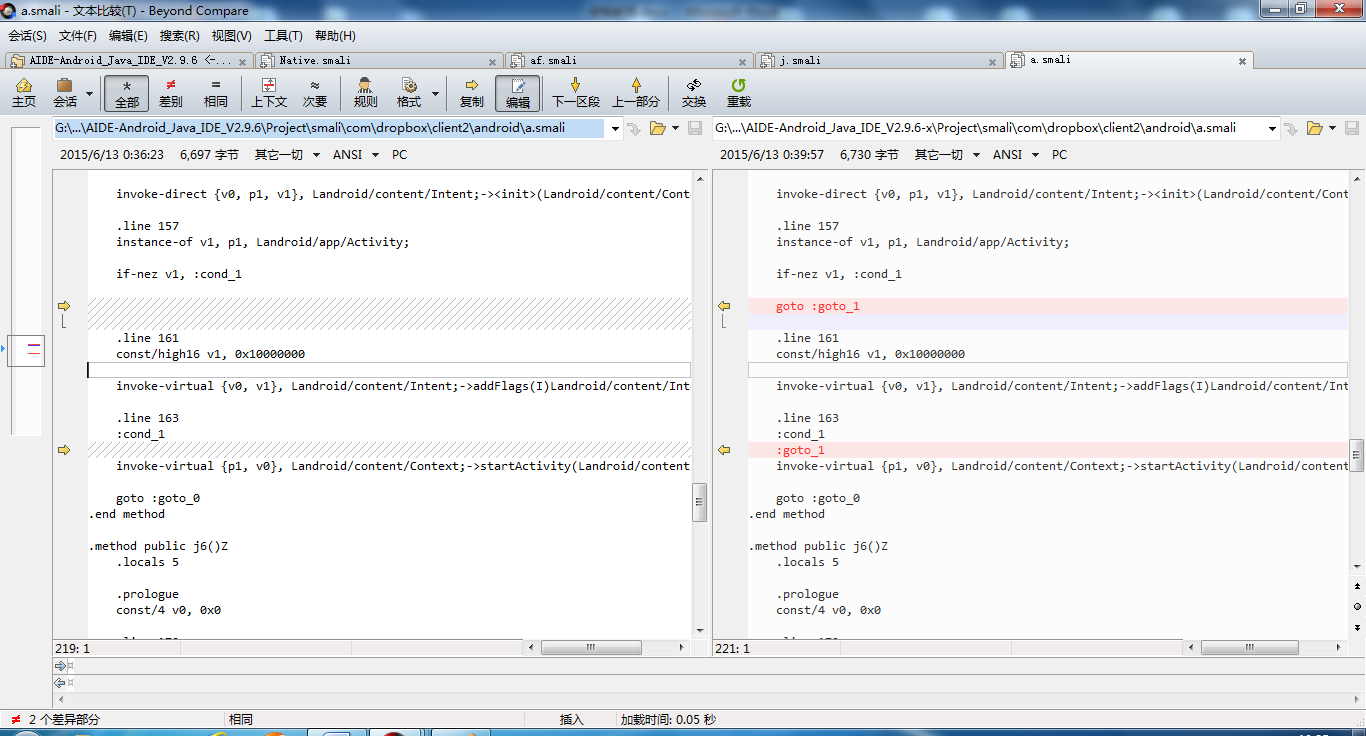Screen dimensions: 1366x736
Task: Open right pane 其它一切 file type dropdown
Action: coord(976,155)
